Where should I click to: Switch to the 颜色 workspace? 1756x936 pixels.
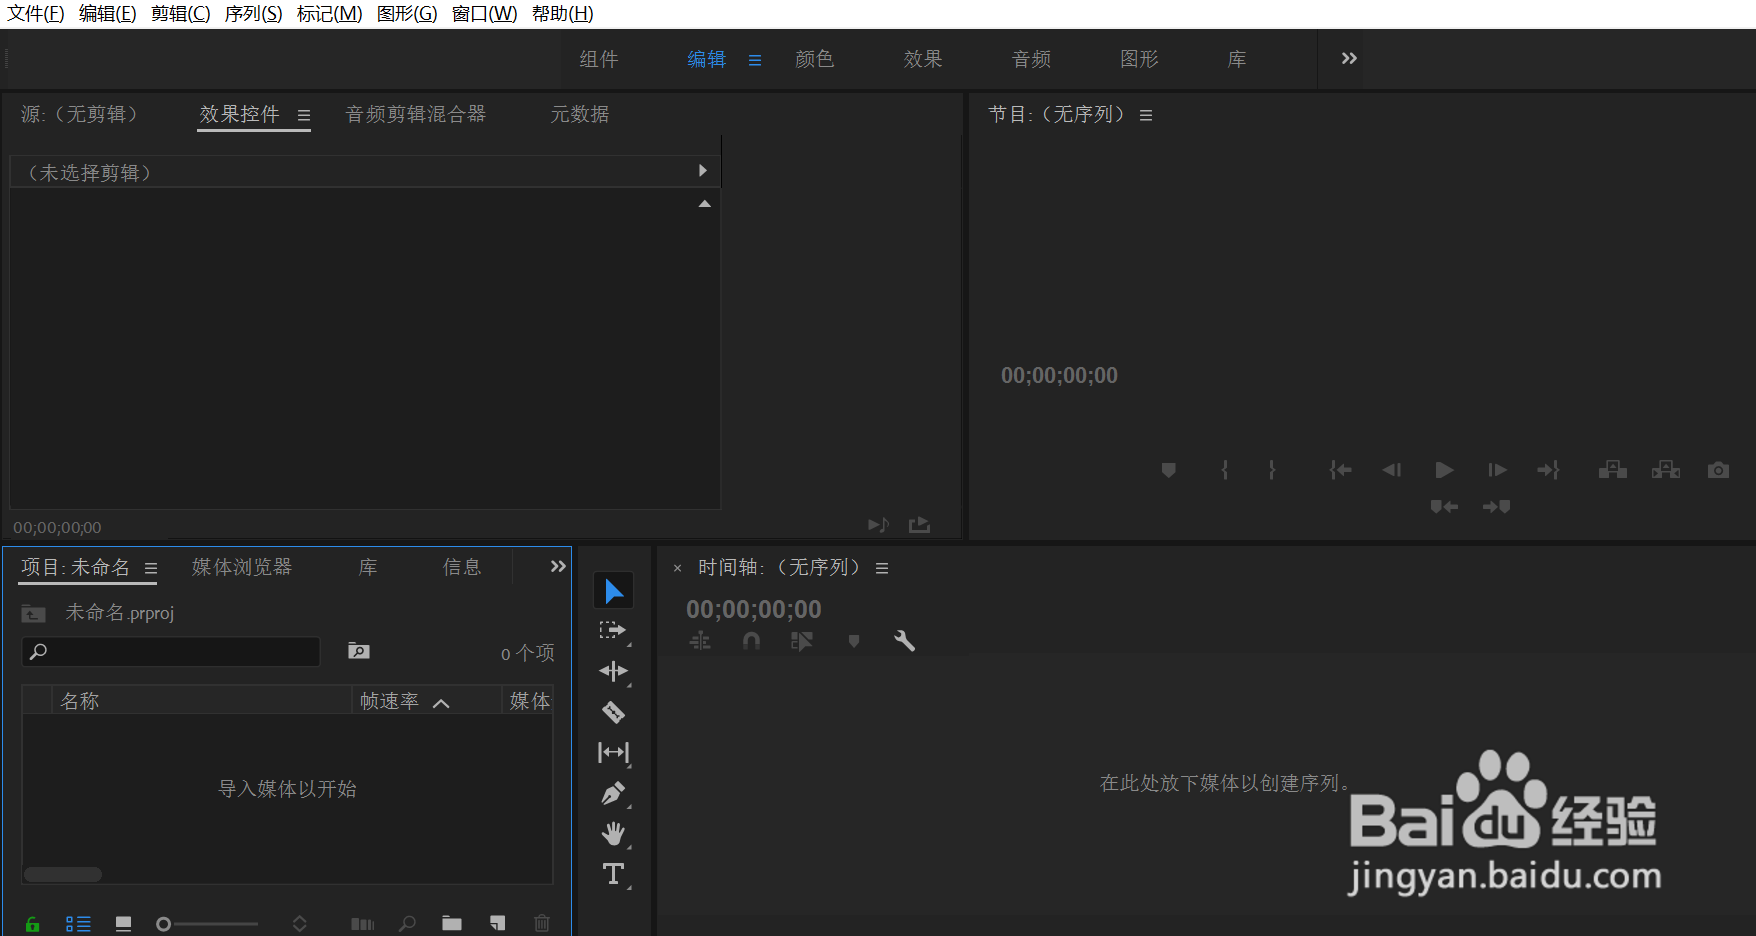(814, 59)
